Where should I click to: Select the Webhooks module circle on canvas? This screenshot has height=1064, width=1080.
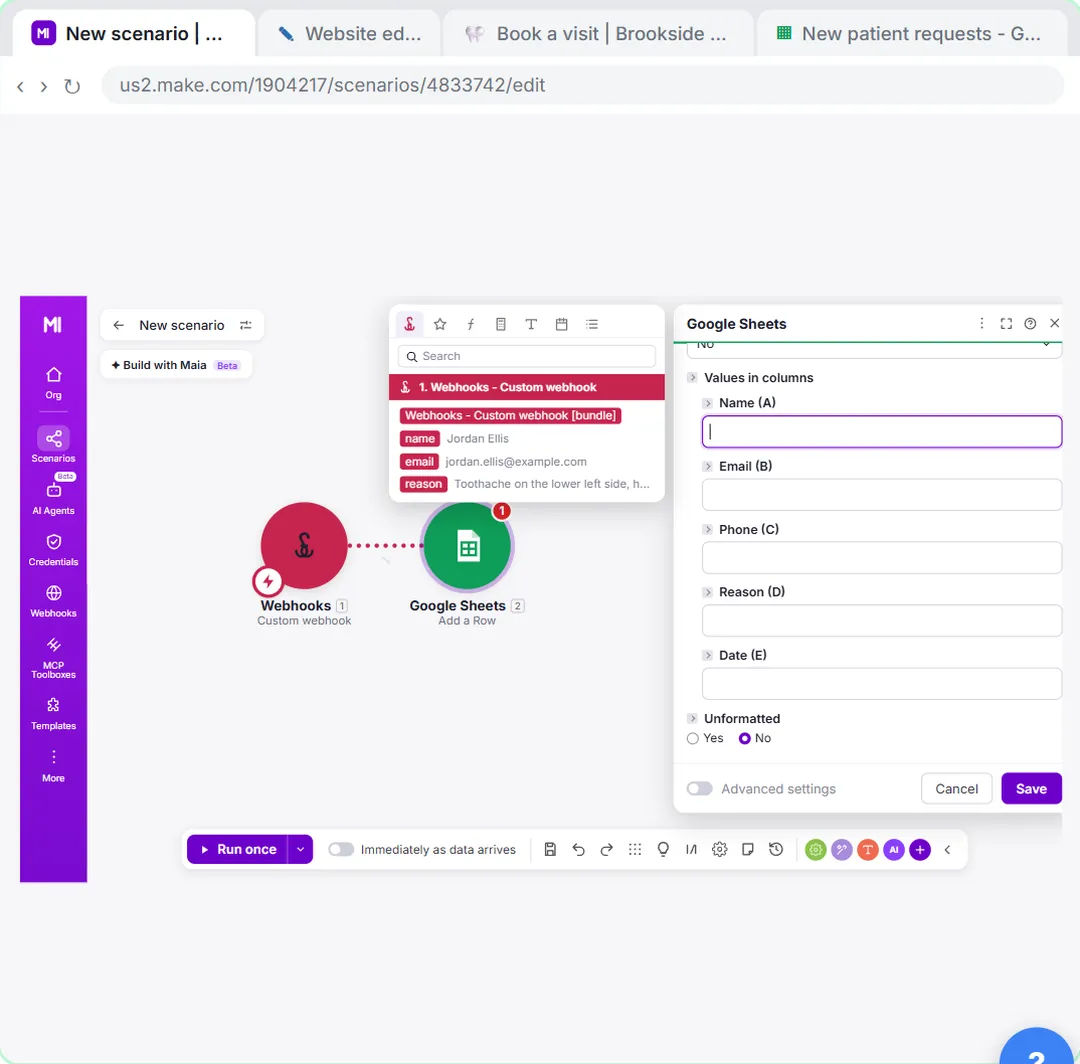tap(304, 545)
